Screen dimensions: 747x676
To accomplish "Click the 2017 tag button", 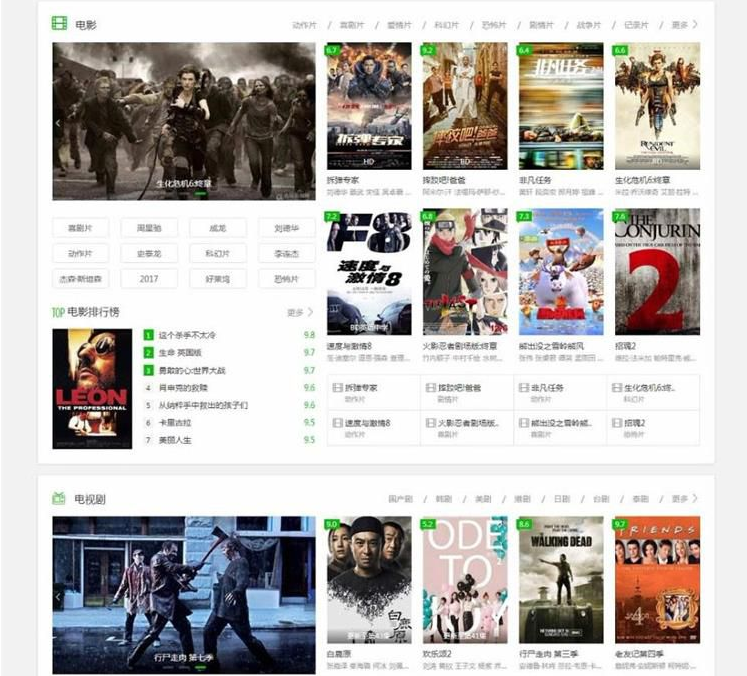I will 149,279.
